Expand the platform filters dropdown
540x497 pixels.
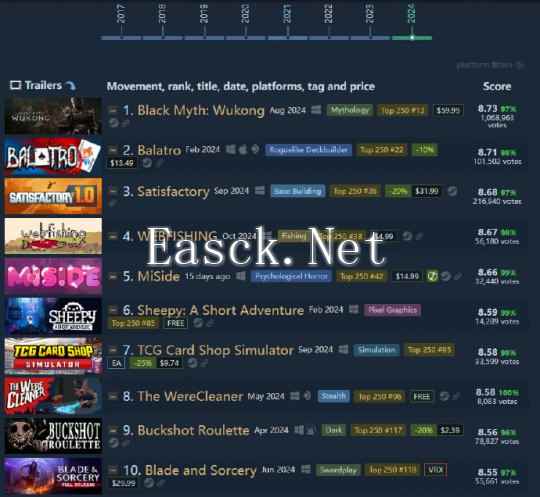490,65
